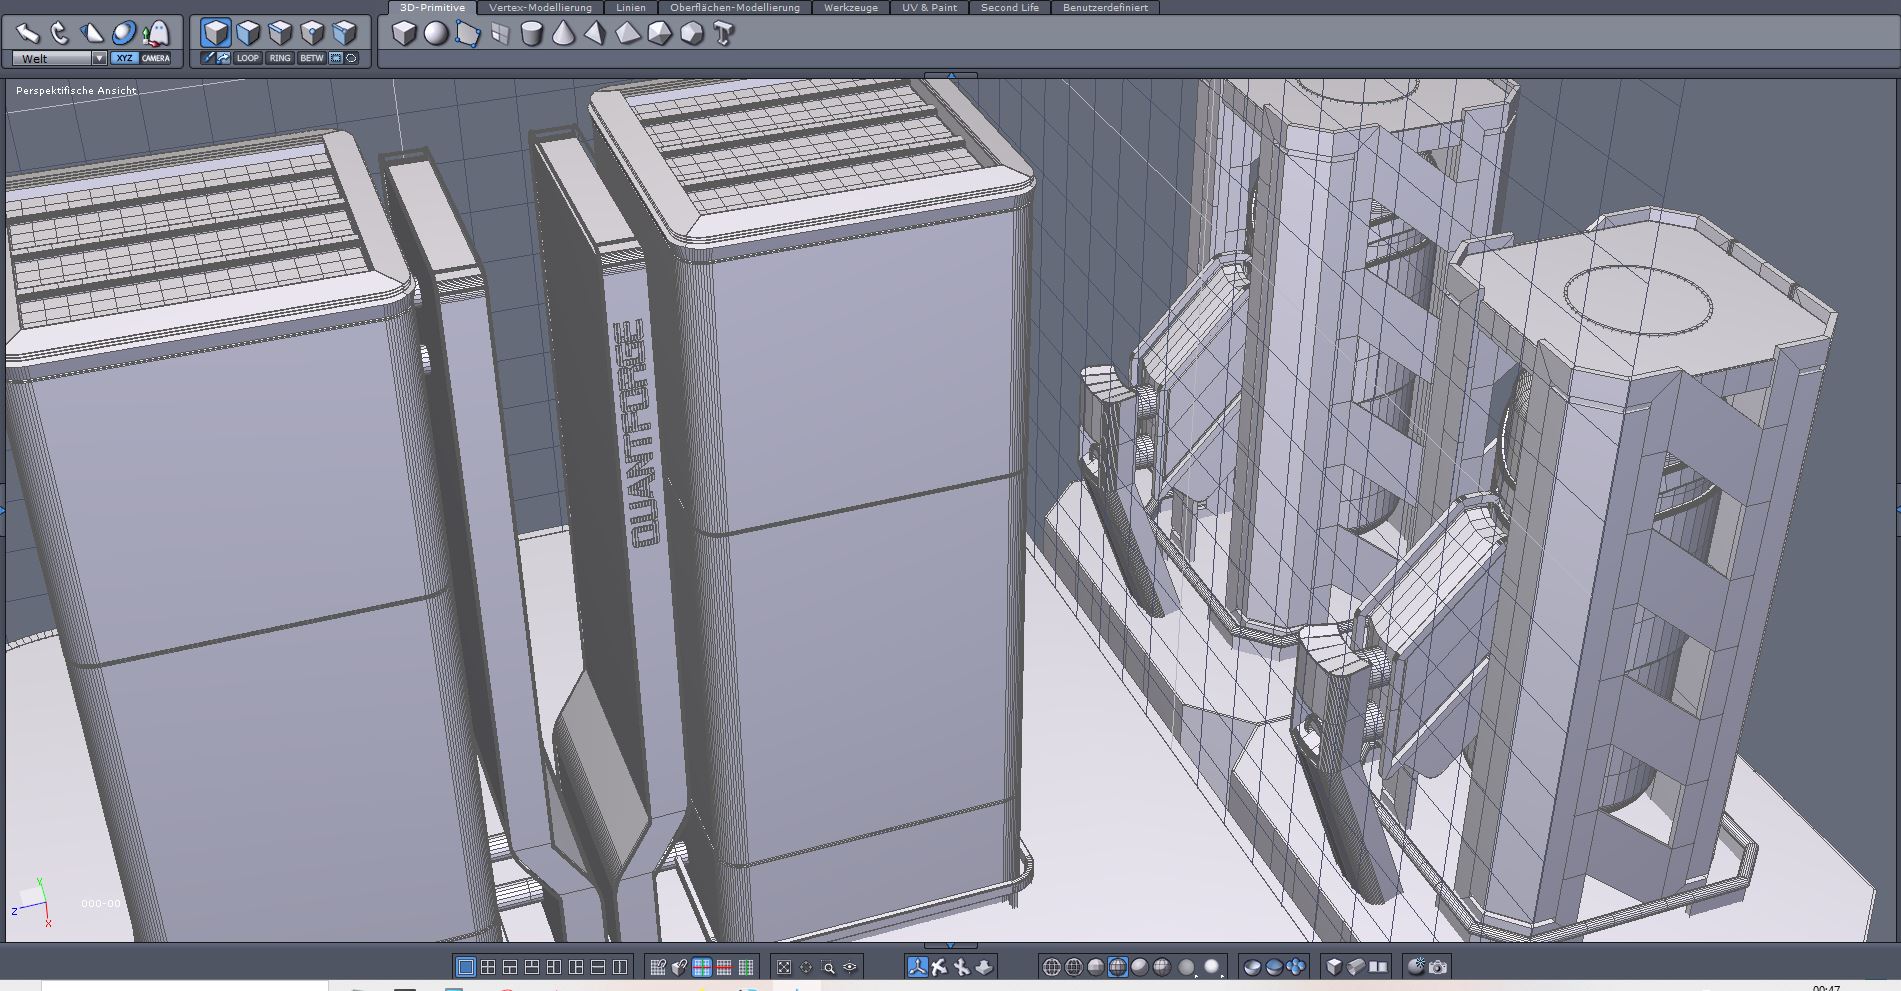
Task: Expand the top toolbar collapse handle
Action: [951, 75]
